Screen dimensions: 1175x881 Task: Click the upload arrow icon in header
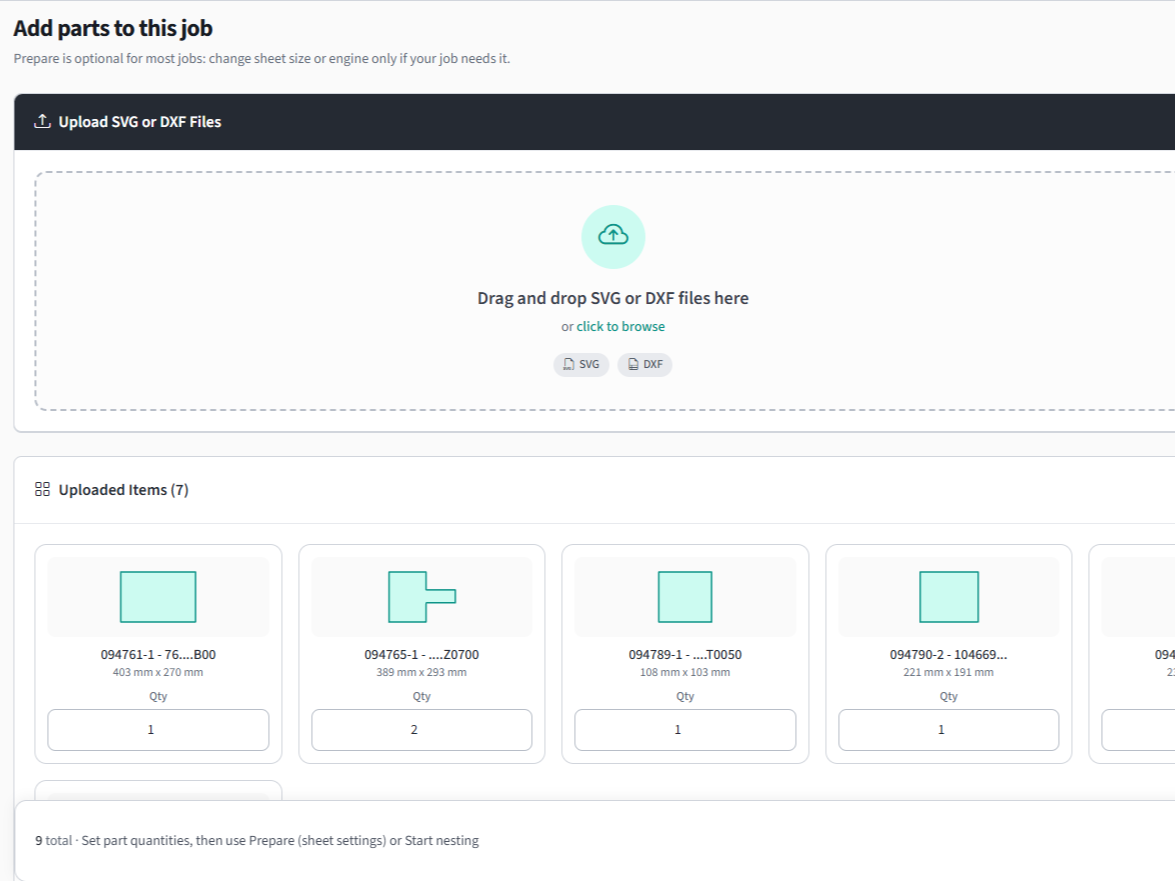(42, 122)
